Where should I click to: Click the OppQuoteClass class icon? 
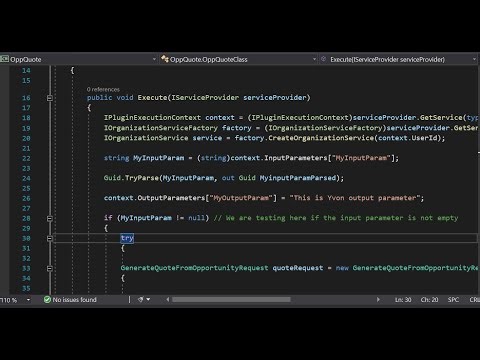coord(165,59)
